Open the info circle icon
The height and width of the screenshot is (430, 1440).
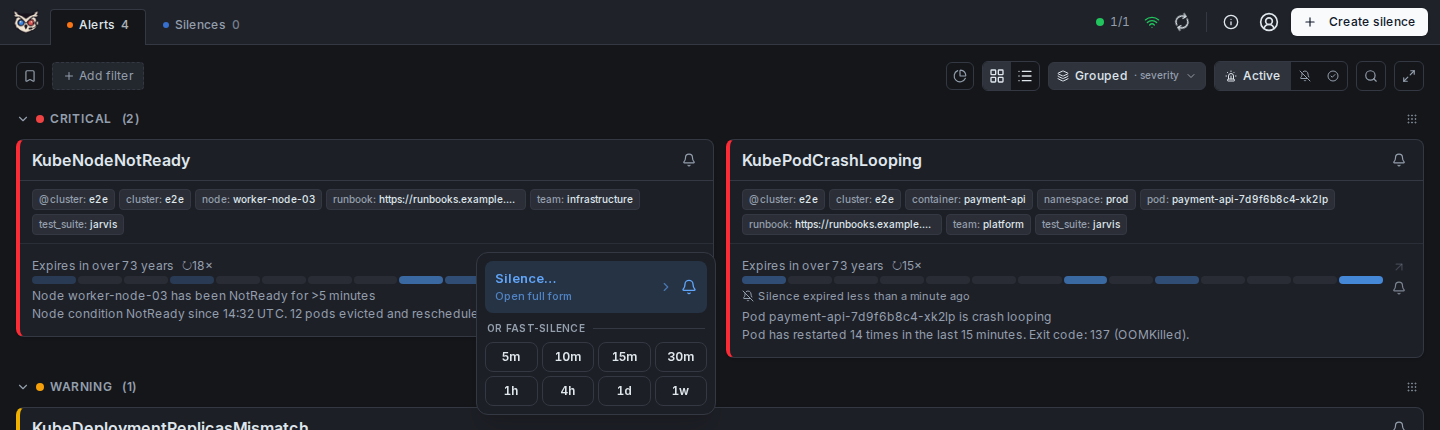[x=1231, y=22]
